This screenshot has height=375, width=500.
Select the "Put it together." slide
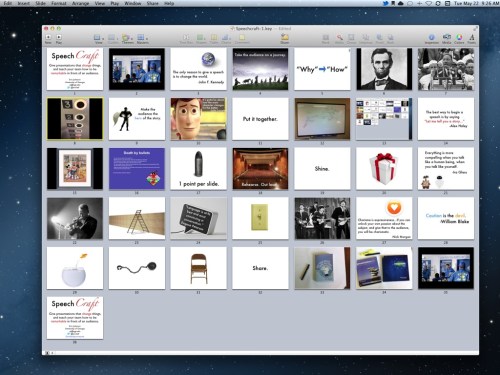pos(260,119)
